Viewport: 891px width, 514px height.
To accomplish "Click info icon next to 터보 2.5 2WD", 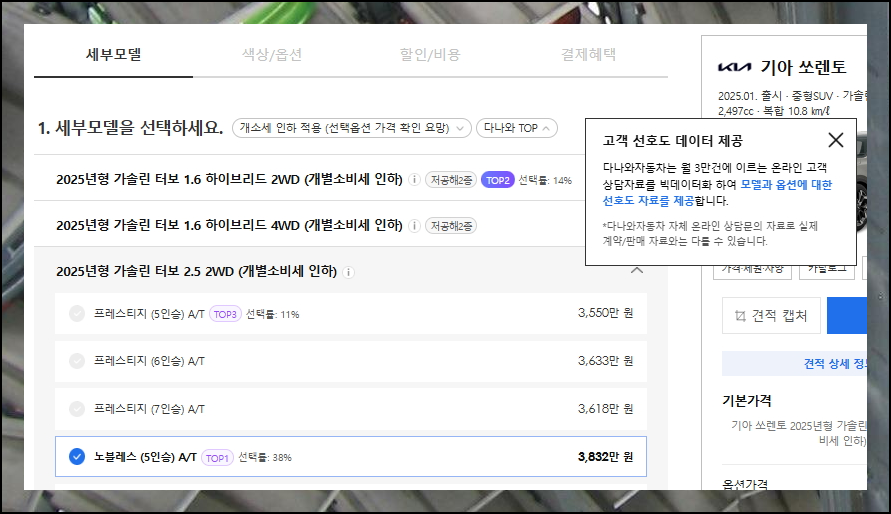I will point(348,272).
